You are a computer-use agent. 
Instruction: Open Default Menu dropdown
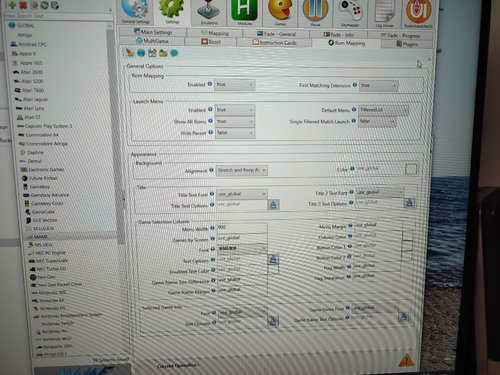[x=383, y=110]
